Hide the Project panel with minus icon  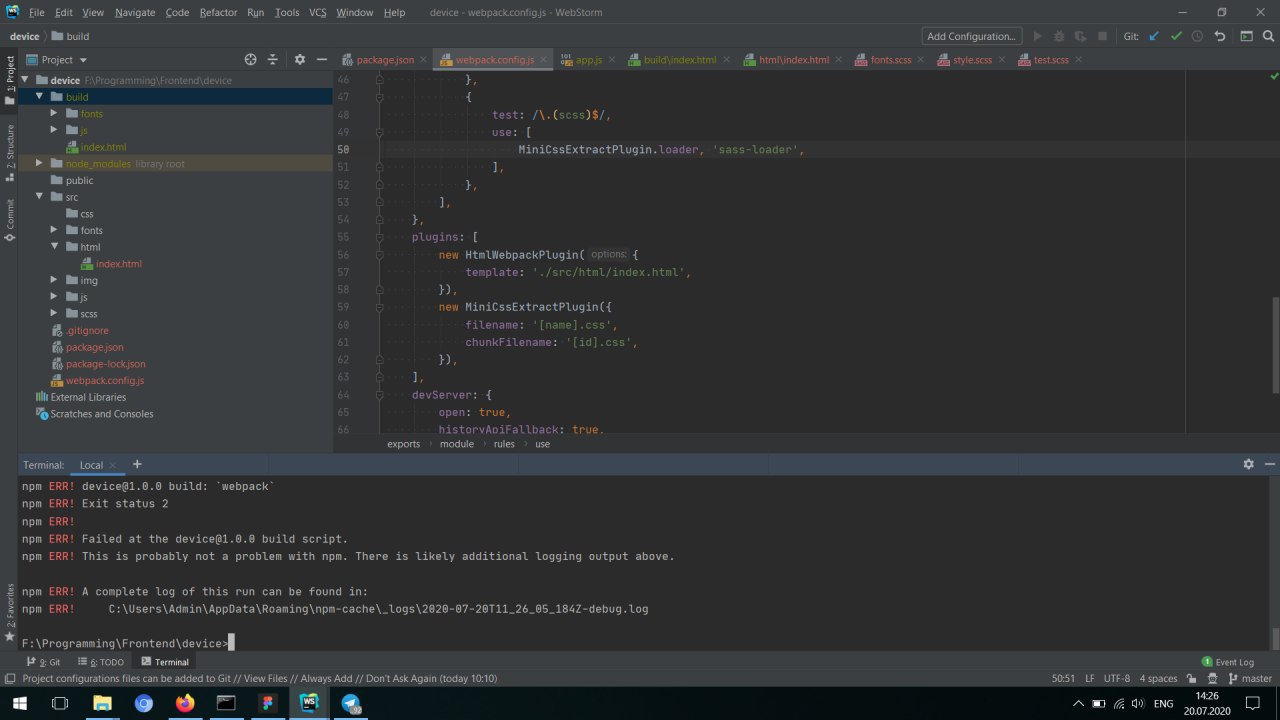(321, 60)
